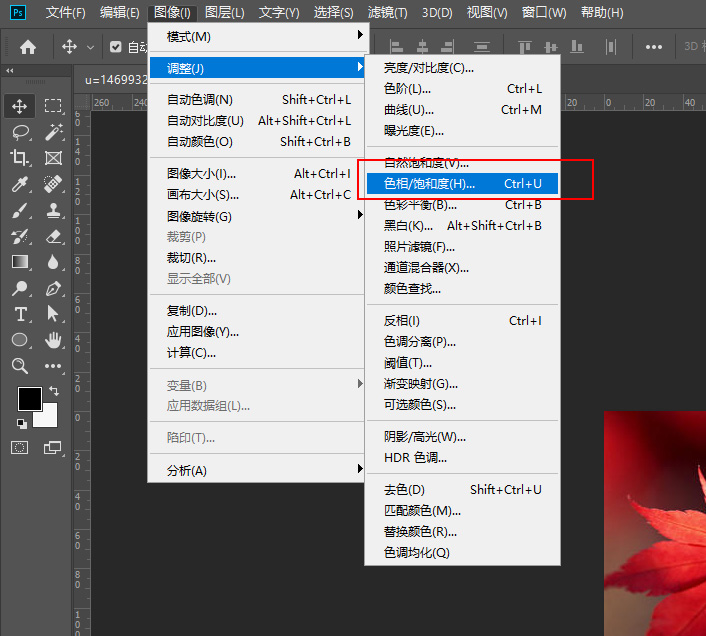Expand the 调整(J) submenu
Screen dimensions: 706x636
(257, 68)
